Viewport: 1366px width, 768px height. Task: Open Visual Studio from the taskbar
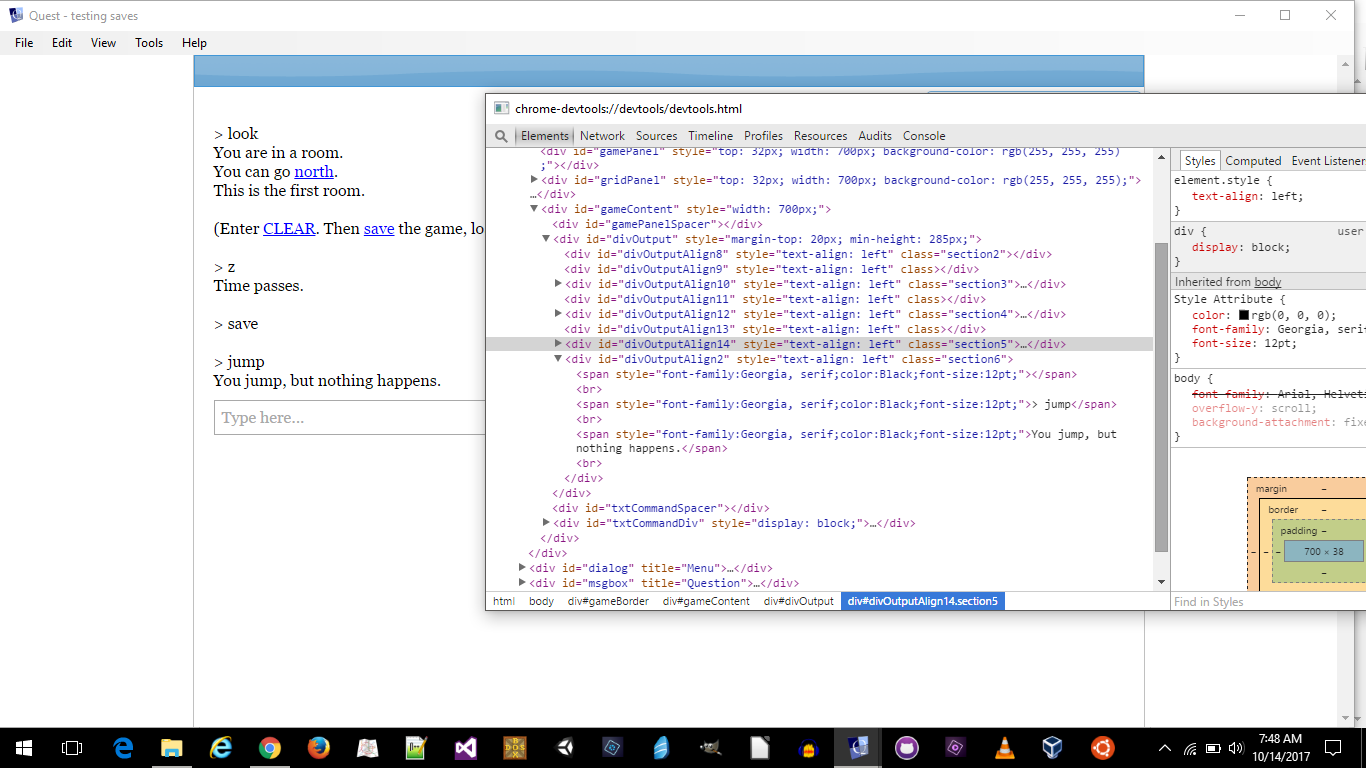(466, 748)
